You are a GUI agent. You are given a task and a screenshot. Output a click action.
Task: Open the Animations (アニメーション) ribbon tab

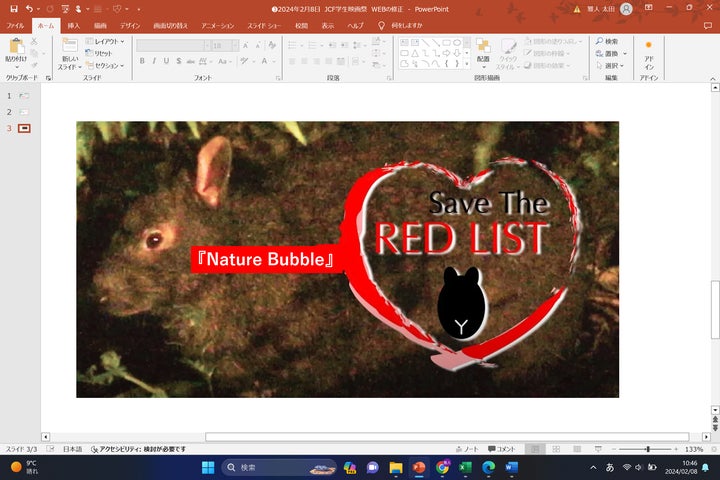217,25
